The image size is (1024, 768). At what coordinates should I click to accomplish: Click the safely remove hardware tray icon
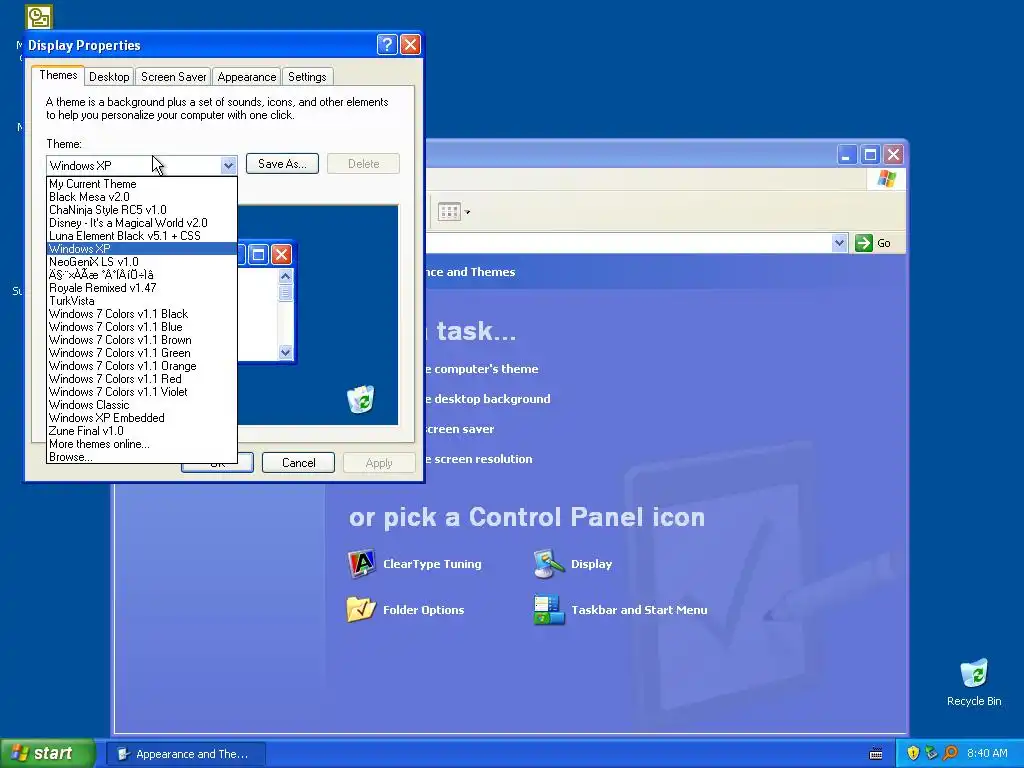tap(931, 753)
